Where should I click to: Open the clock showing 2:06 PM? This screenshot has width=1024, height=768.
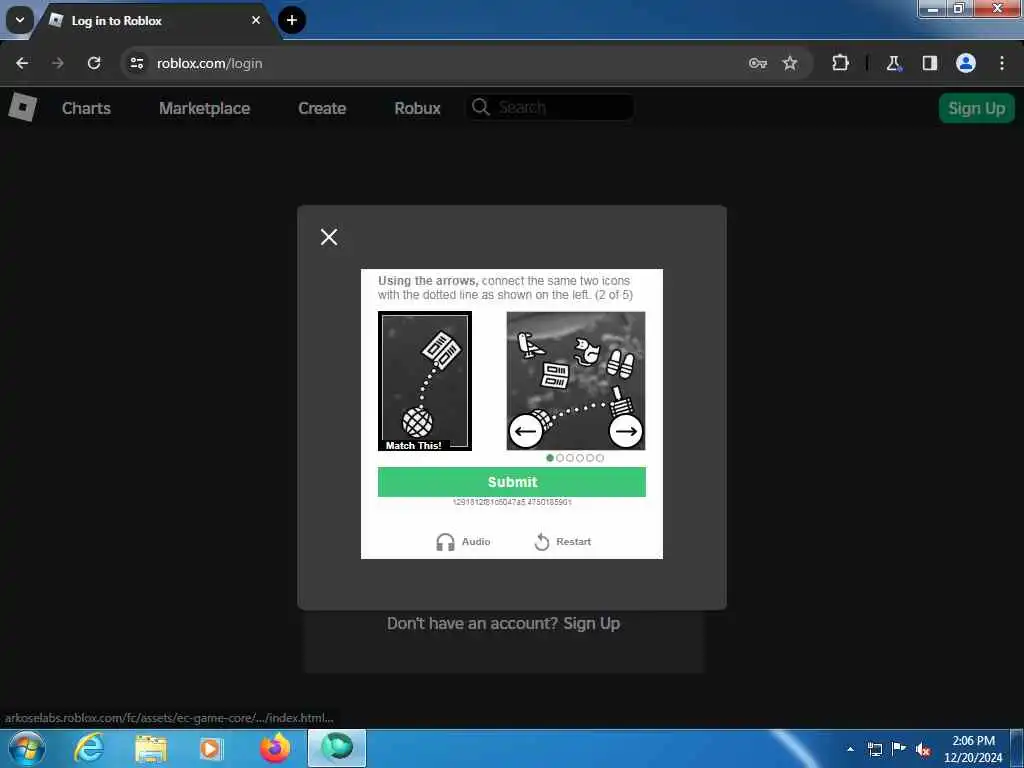pos(973,749)
